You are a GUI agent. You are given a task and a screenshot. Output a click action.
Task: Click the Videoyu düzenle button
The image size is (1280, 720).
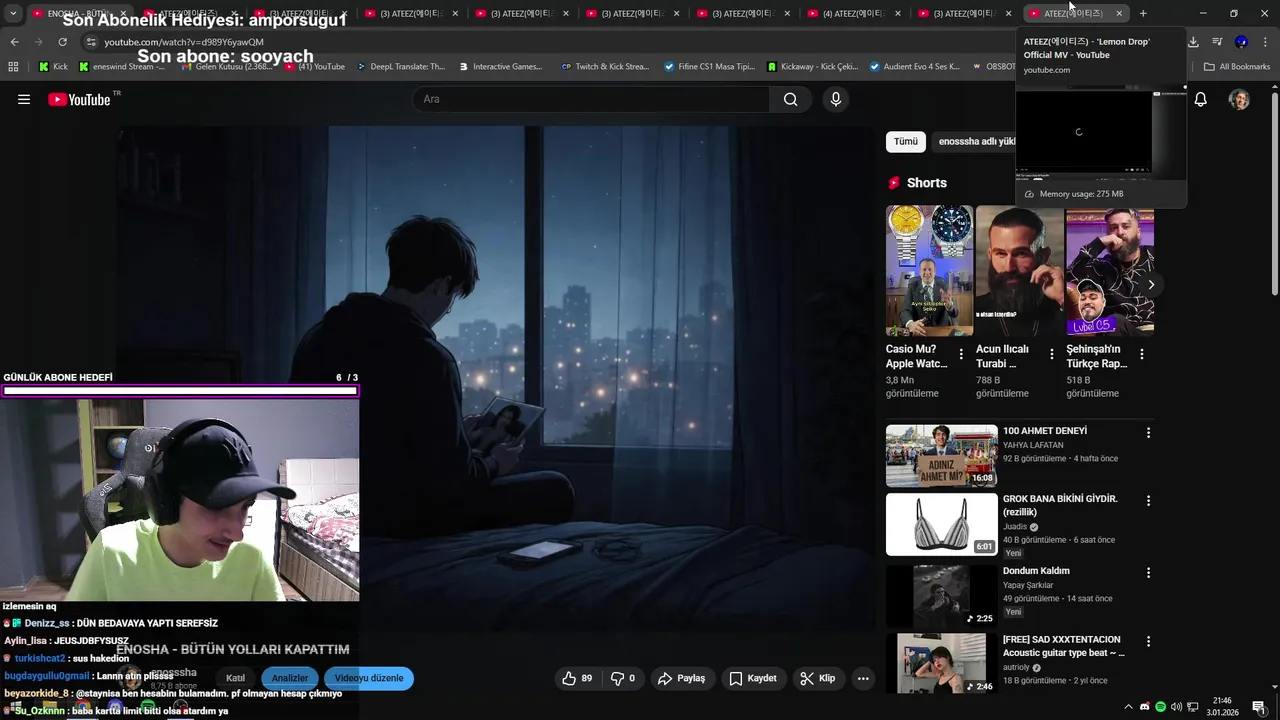(x=369, y=678)
